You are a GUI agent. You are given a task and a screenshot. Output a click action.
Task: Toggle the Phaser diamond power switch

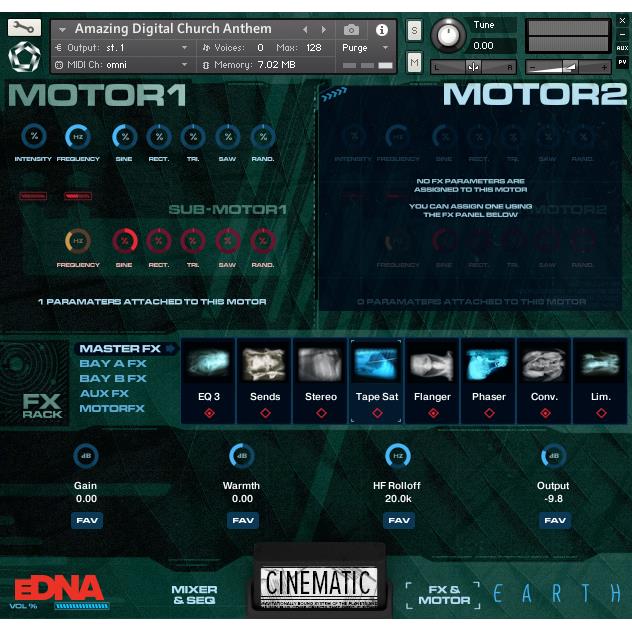(x=489, y=413)
